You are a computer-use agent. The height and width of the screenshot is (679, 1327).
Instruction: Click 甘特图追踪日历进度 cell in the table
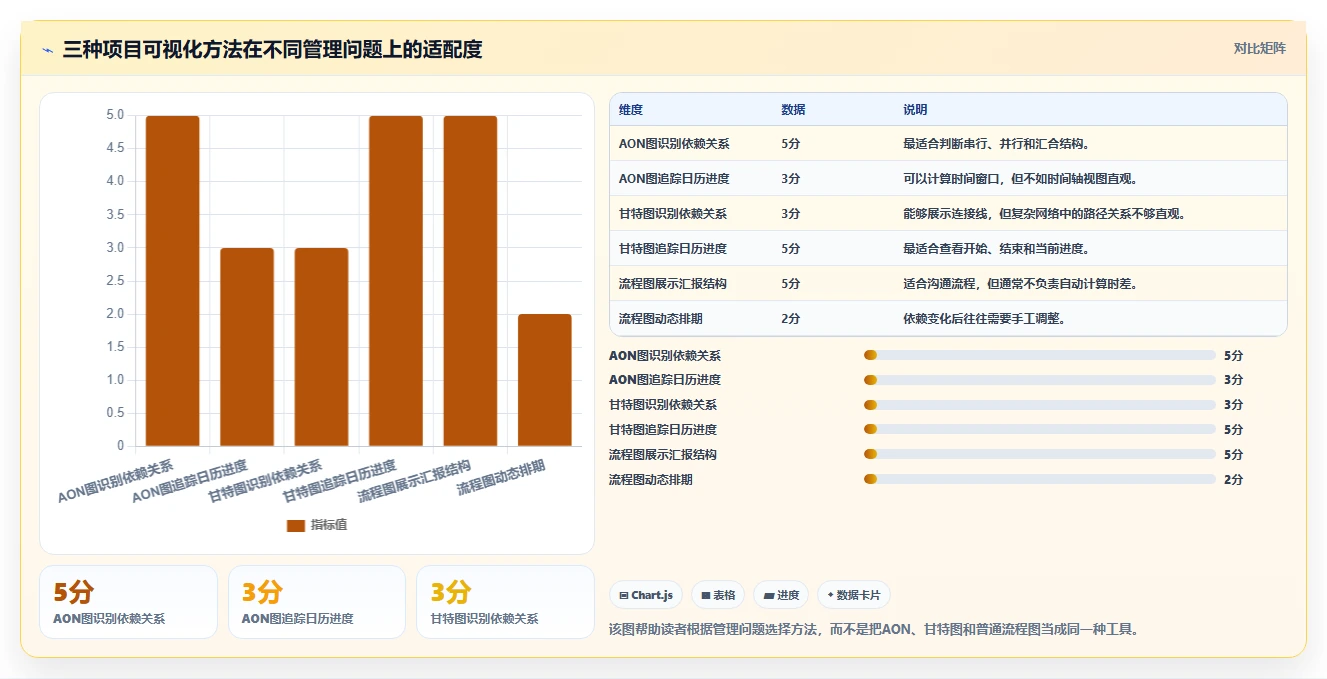coord(673,249)
